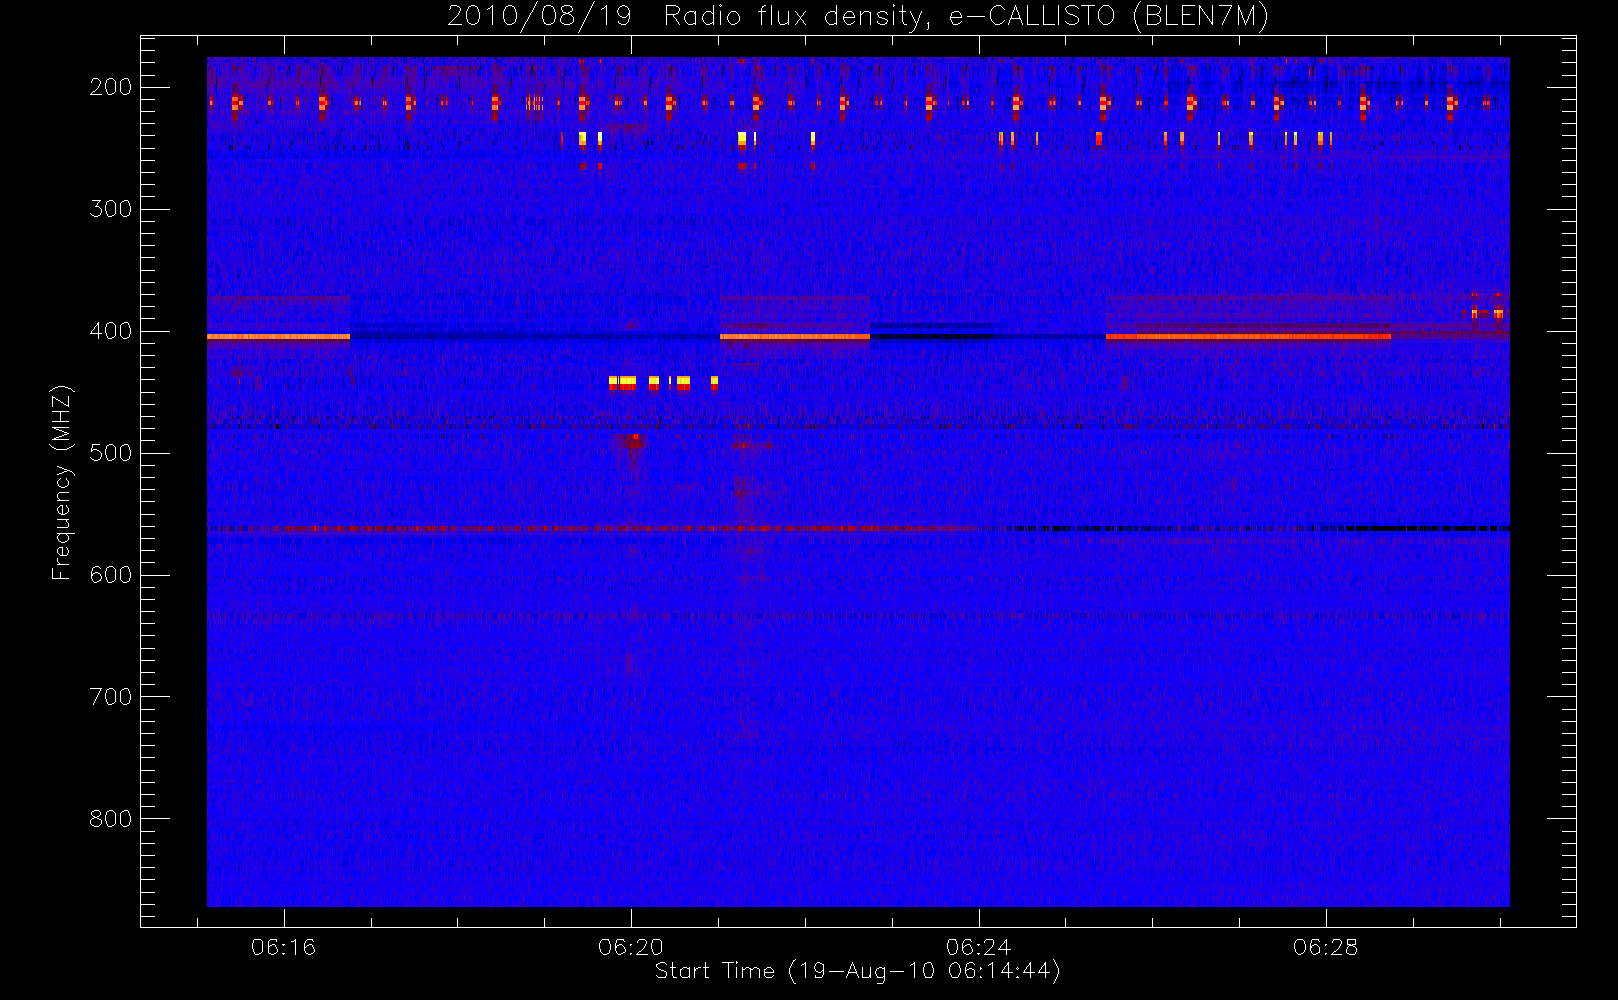Click the 600 frequency tick label
The height and width of the screenshot is (1000, 1618).
point(110,575)
